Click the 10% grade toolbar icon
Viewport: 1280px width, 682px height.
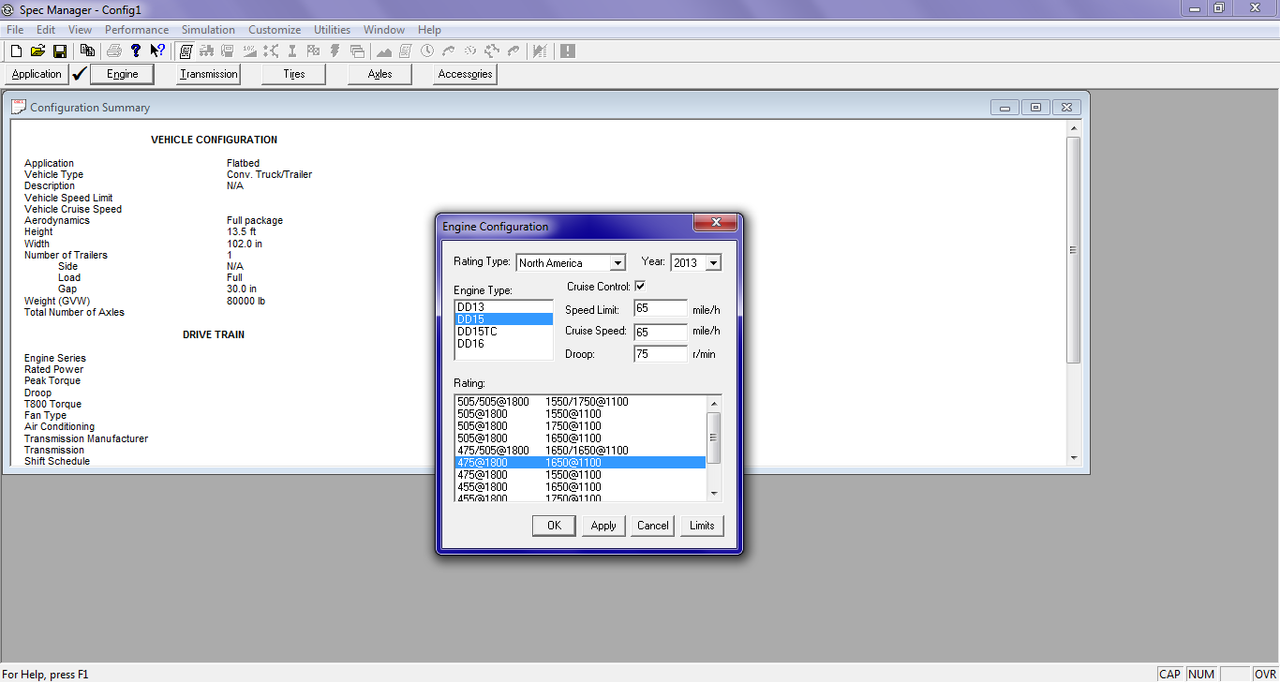(x=249, y=51)
